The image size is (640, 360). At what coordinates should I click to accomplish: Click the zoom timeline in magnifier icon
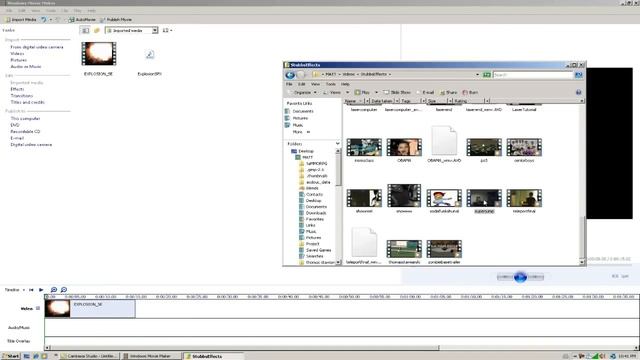pyautogui.click(x=53, y=290)
